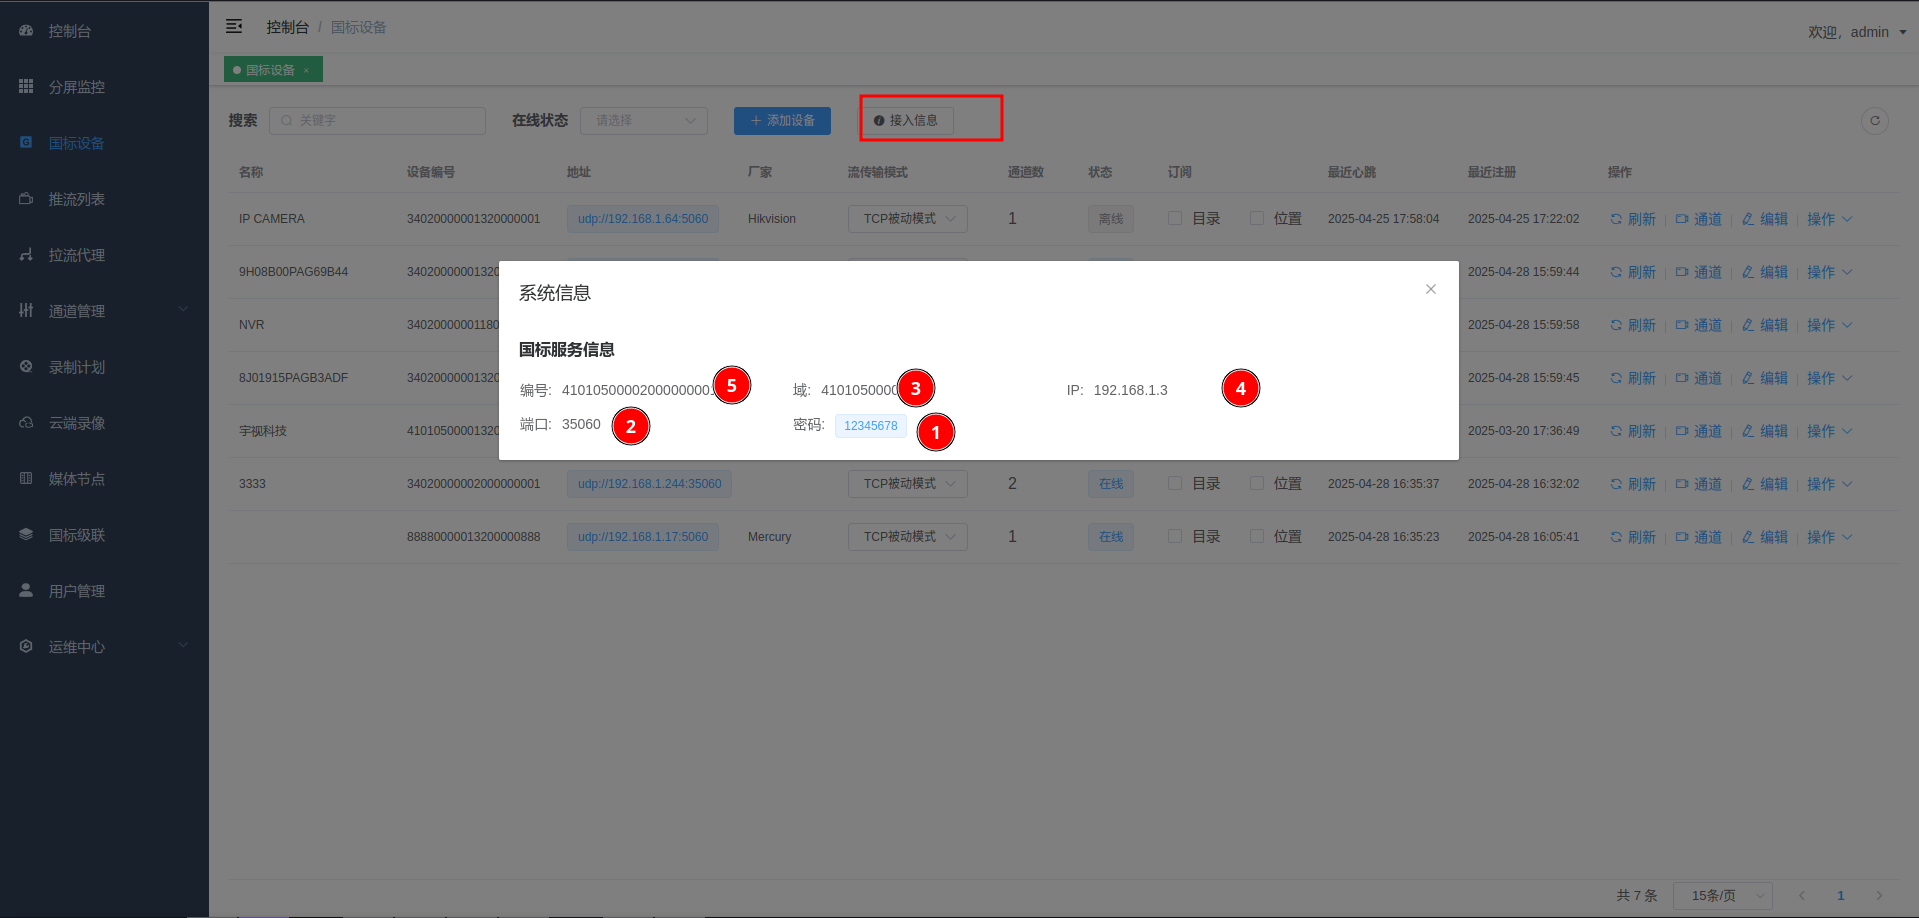Click the refresh icon at top right
Viewport: 1919px width, 918px height.
point(1874,121)
